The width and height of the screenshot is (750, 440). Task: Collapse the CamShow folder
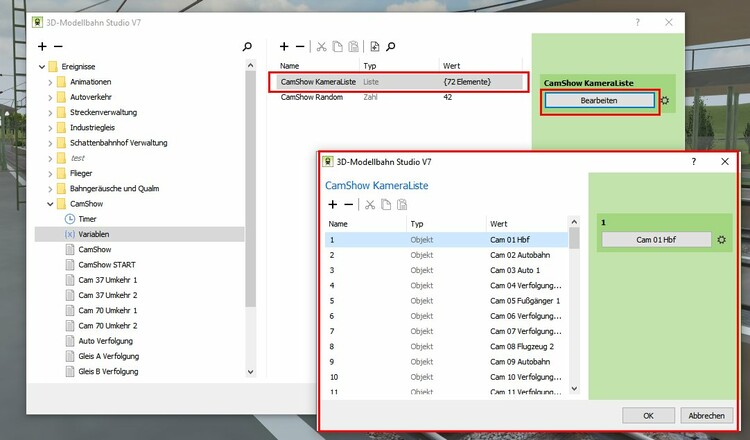(50, 204)
